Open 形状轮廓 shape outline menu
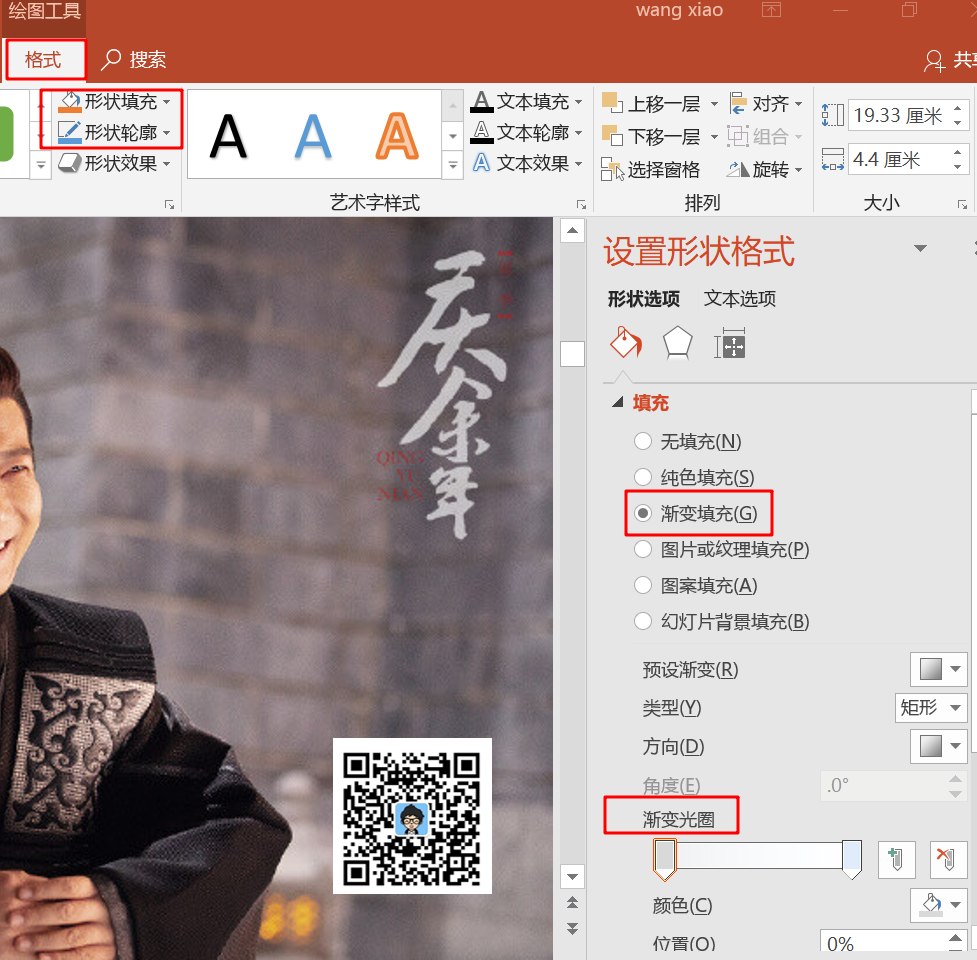The height and width of the screenshot is (960, 977). coord(114,132)
